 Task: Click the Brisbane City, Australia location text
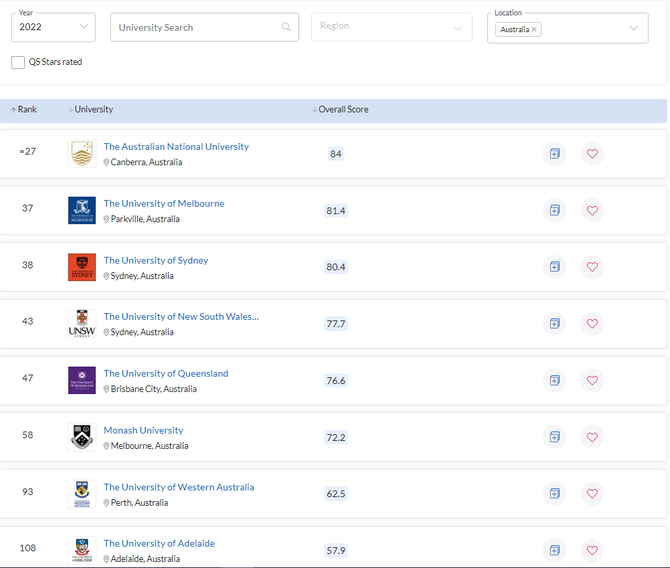tap(153, 389)
